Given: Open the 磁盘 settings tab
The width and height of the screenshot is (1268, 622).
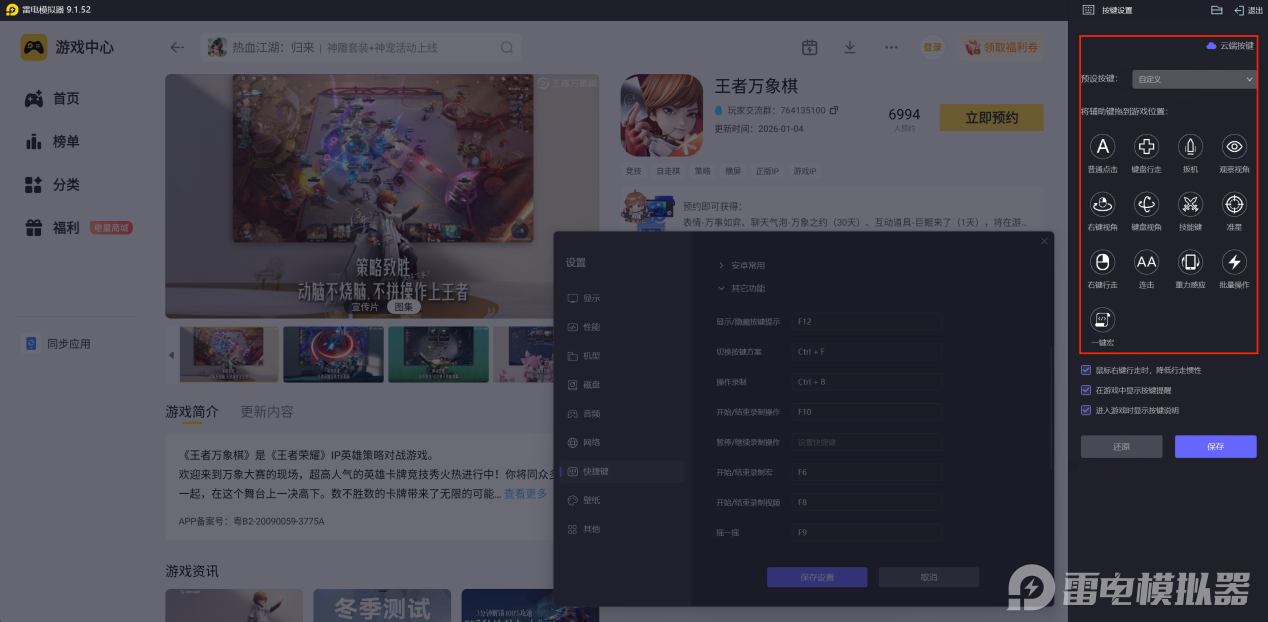Looking at the screenshot, I should (x=620, y=385).
